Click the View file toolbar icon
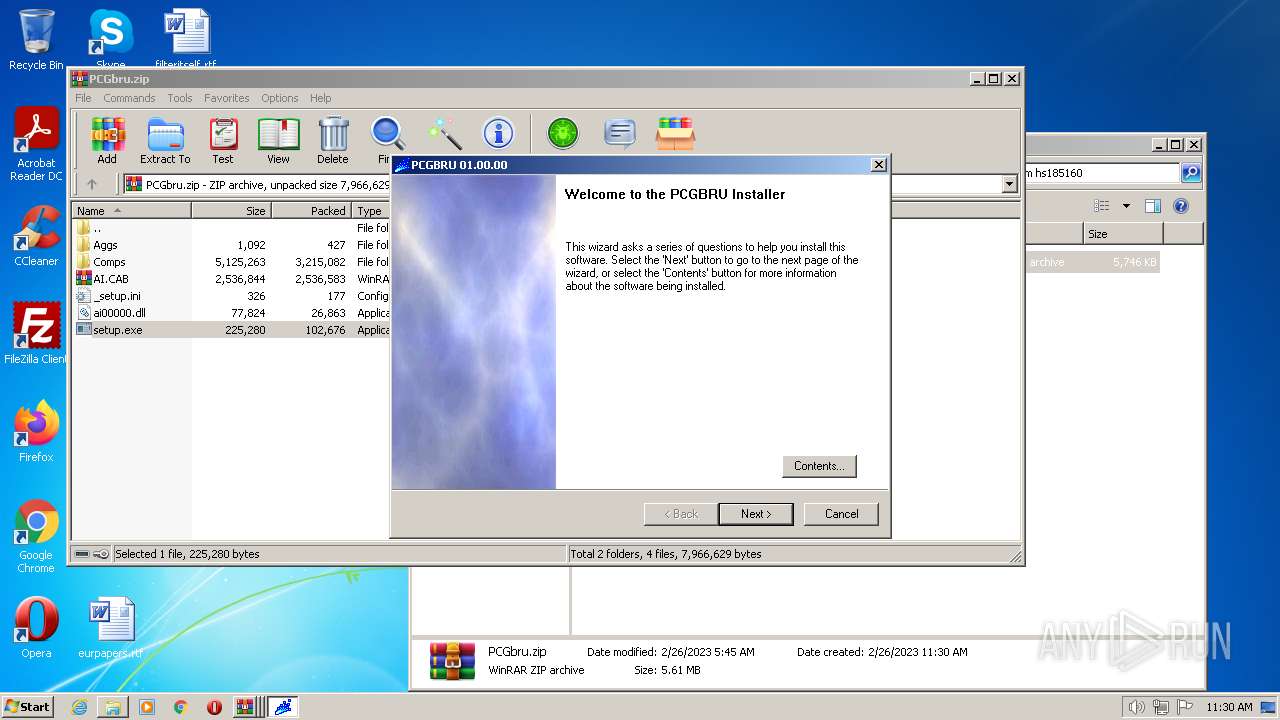 278,140
